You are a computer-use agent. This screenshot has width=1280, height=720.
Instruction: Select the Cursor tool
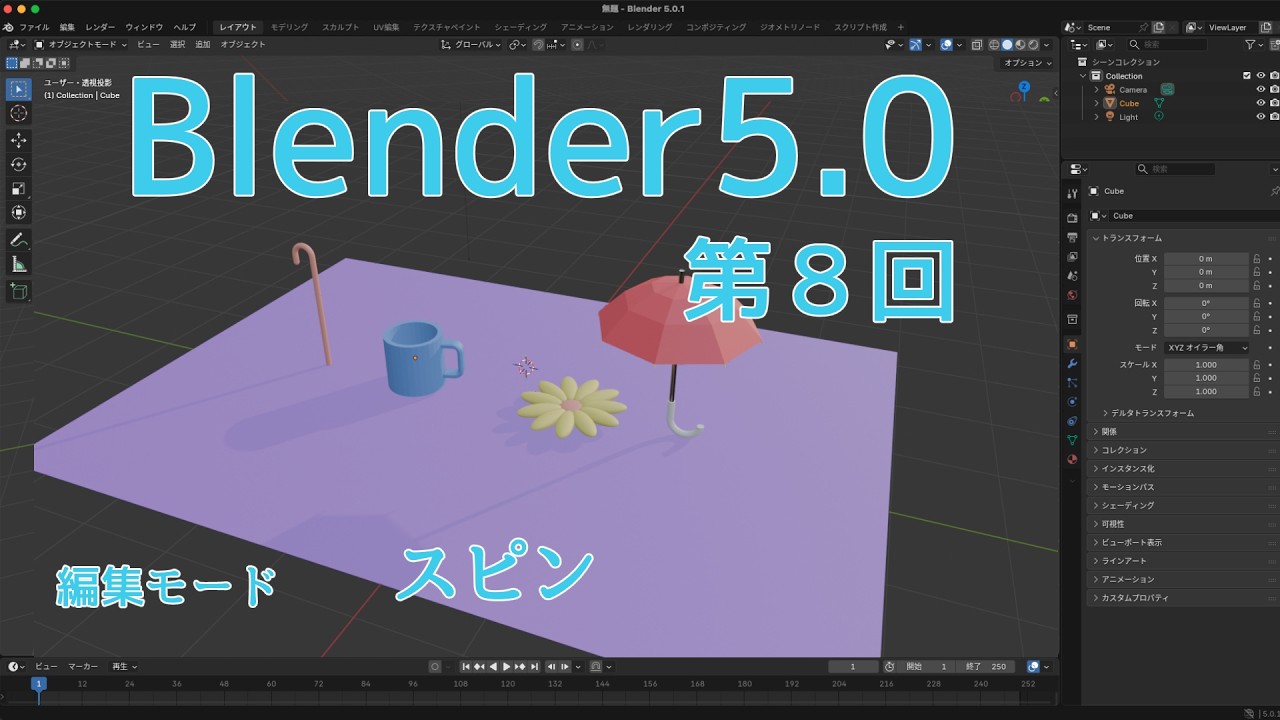(x=19, y=113)
